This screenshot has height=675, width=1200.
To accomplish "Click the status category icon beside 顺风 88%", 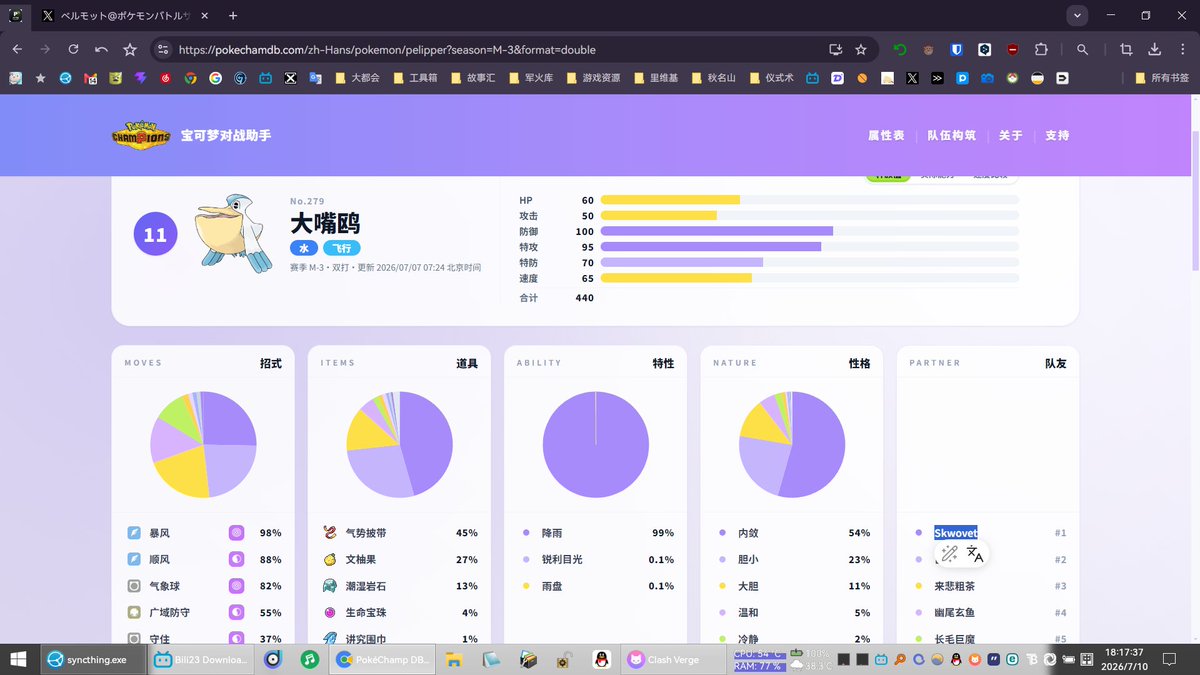I will click(x=237, y=559).
